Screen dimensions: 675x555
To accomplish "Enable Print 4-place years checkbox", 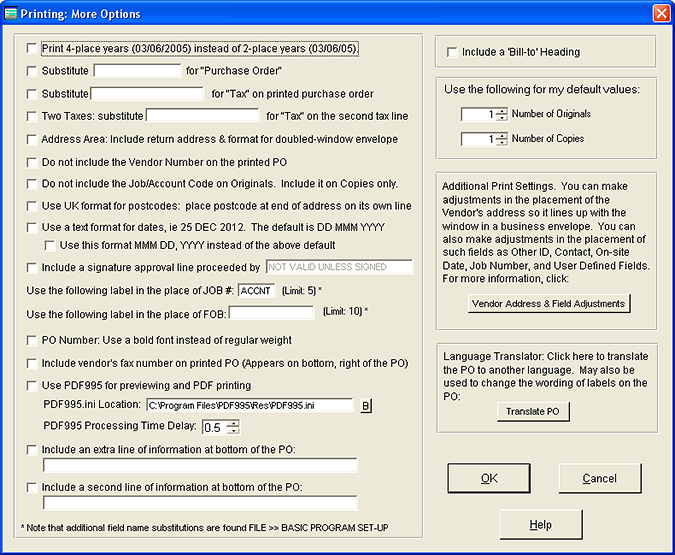I will pyautogui.click(x=33, y=48).
